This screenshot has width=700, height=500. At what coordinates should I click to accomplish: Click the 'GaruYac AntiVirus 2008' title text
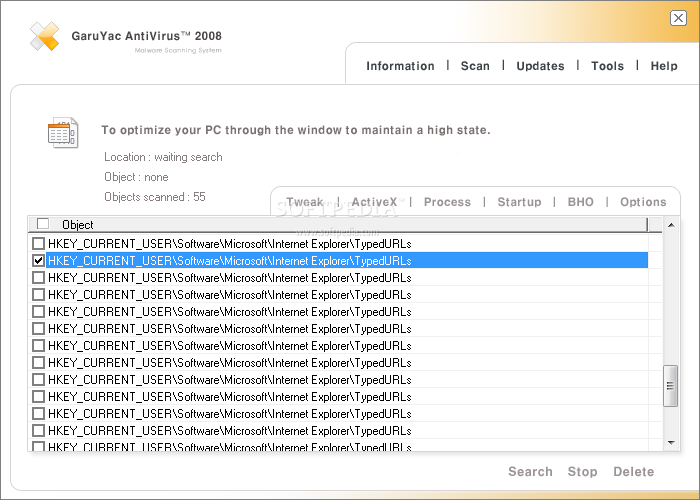point(146,36)
